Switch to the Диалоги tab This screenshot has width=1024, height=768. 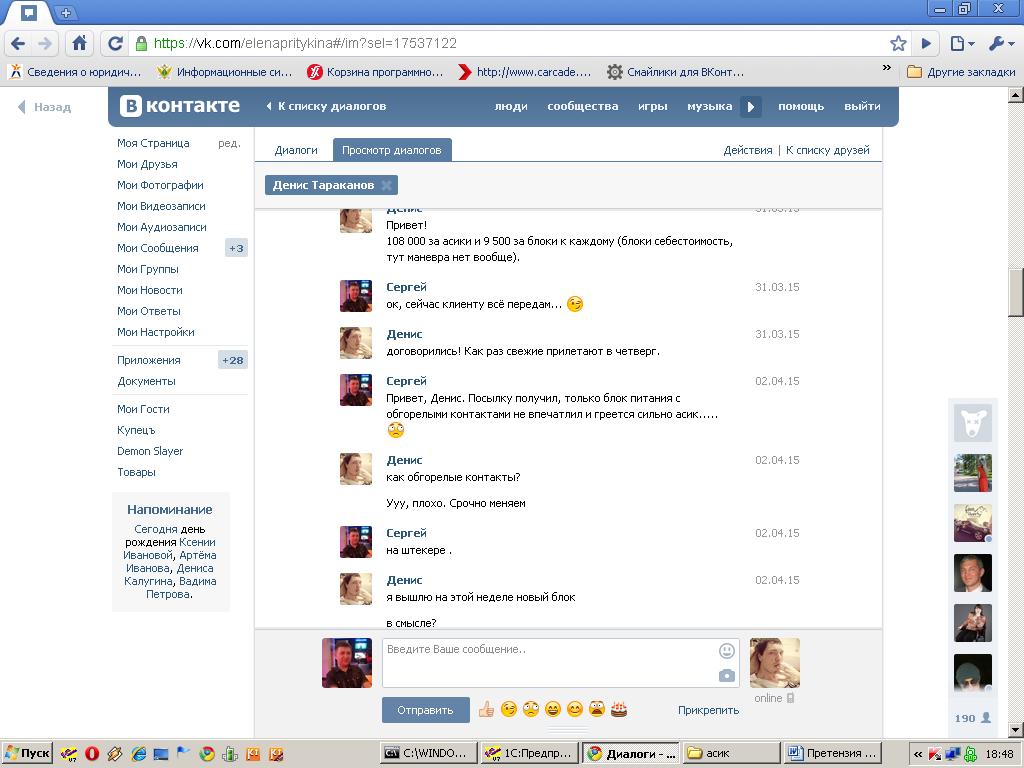(x=296, y=150)
